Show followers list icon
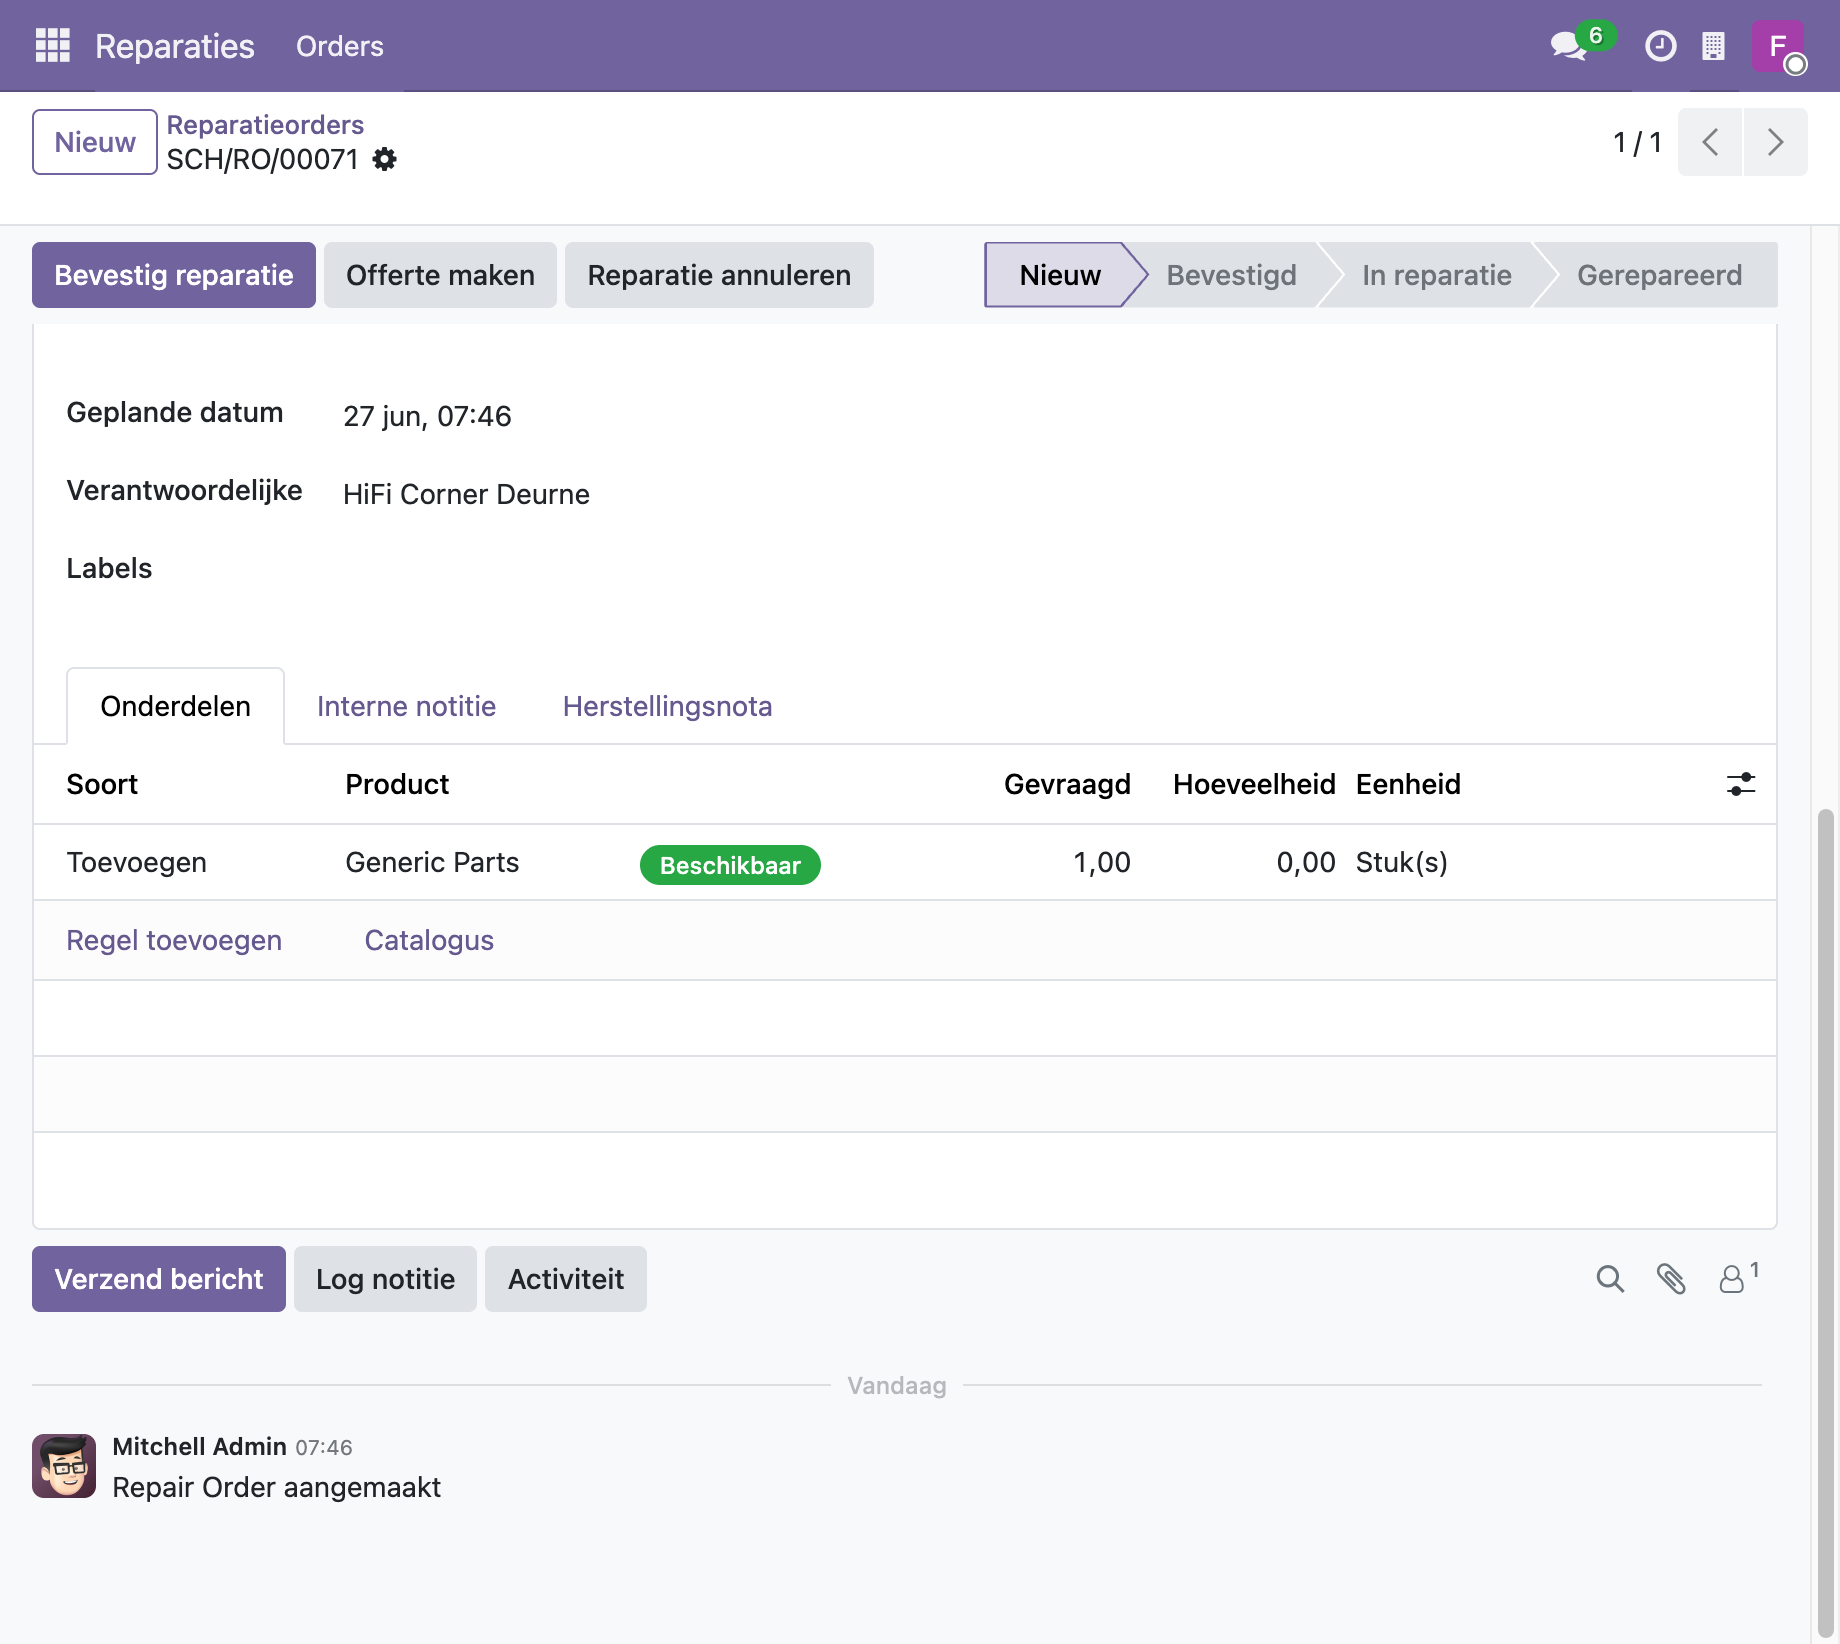This screenshot has width=1840, height=1644. pyautogui.click(x=1738, y=1277)
